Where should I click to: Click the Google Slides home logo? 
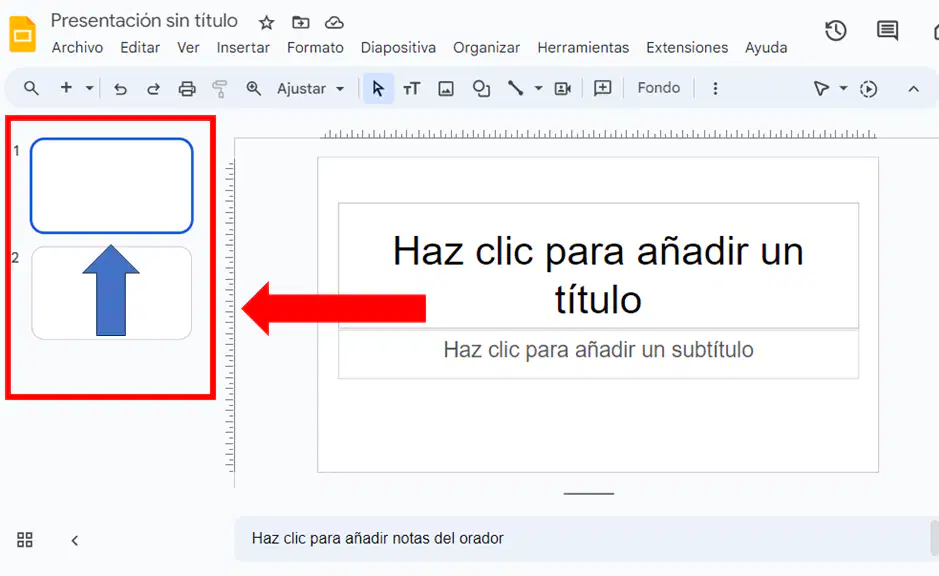click(23, 34)
